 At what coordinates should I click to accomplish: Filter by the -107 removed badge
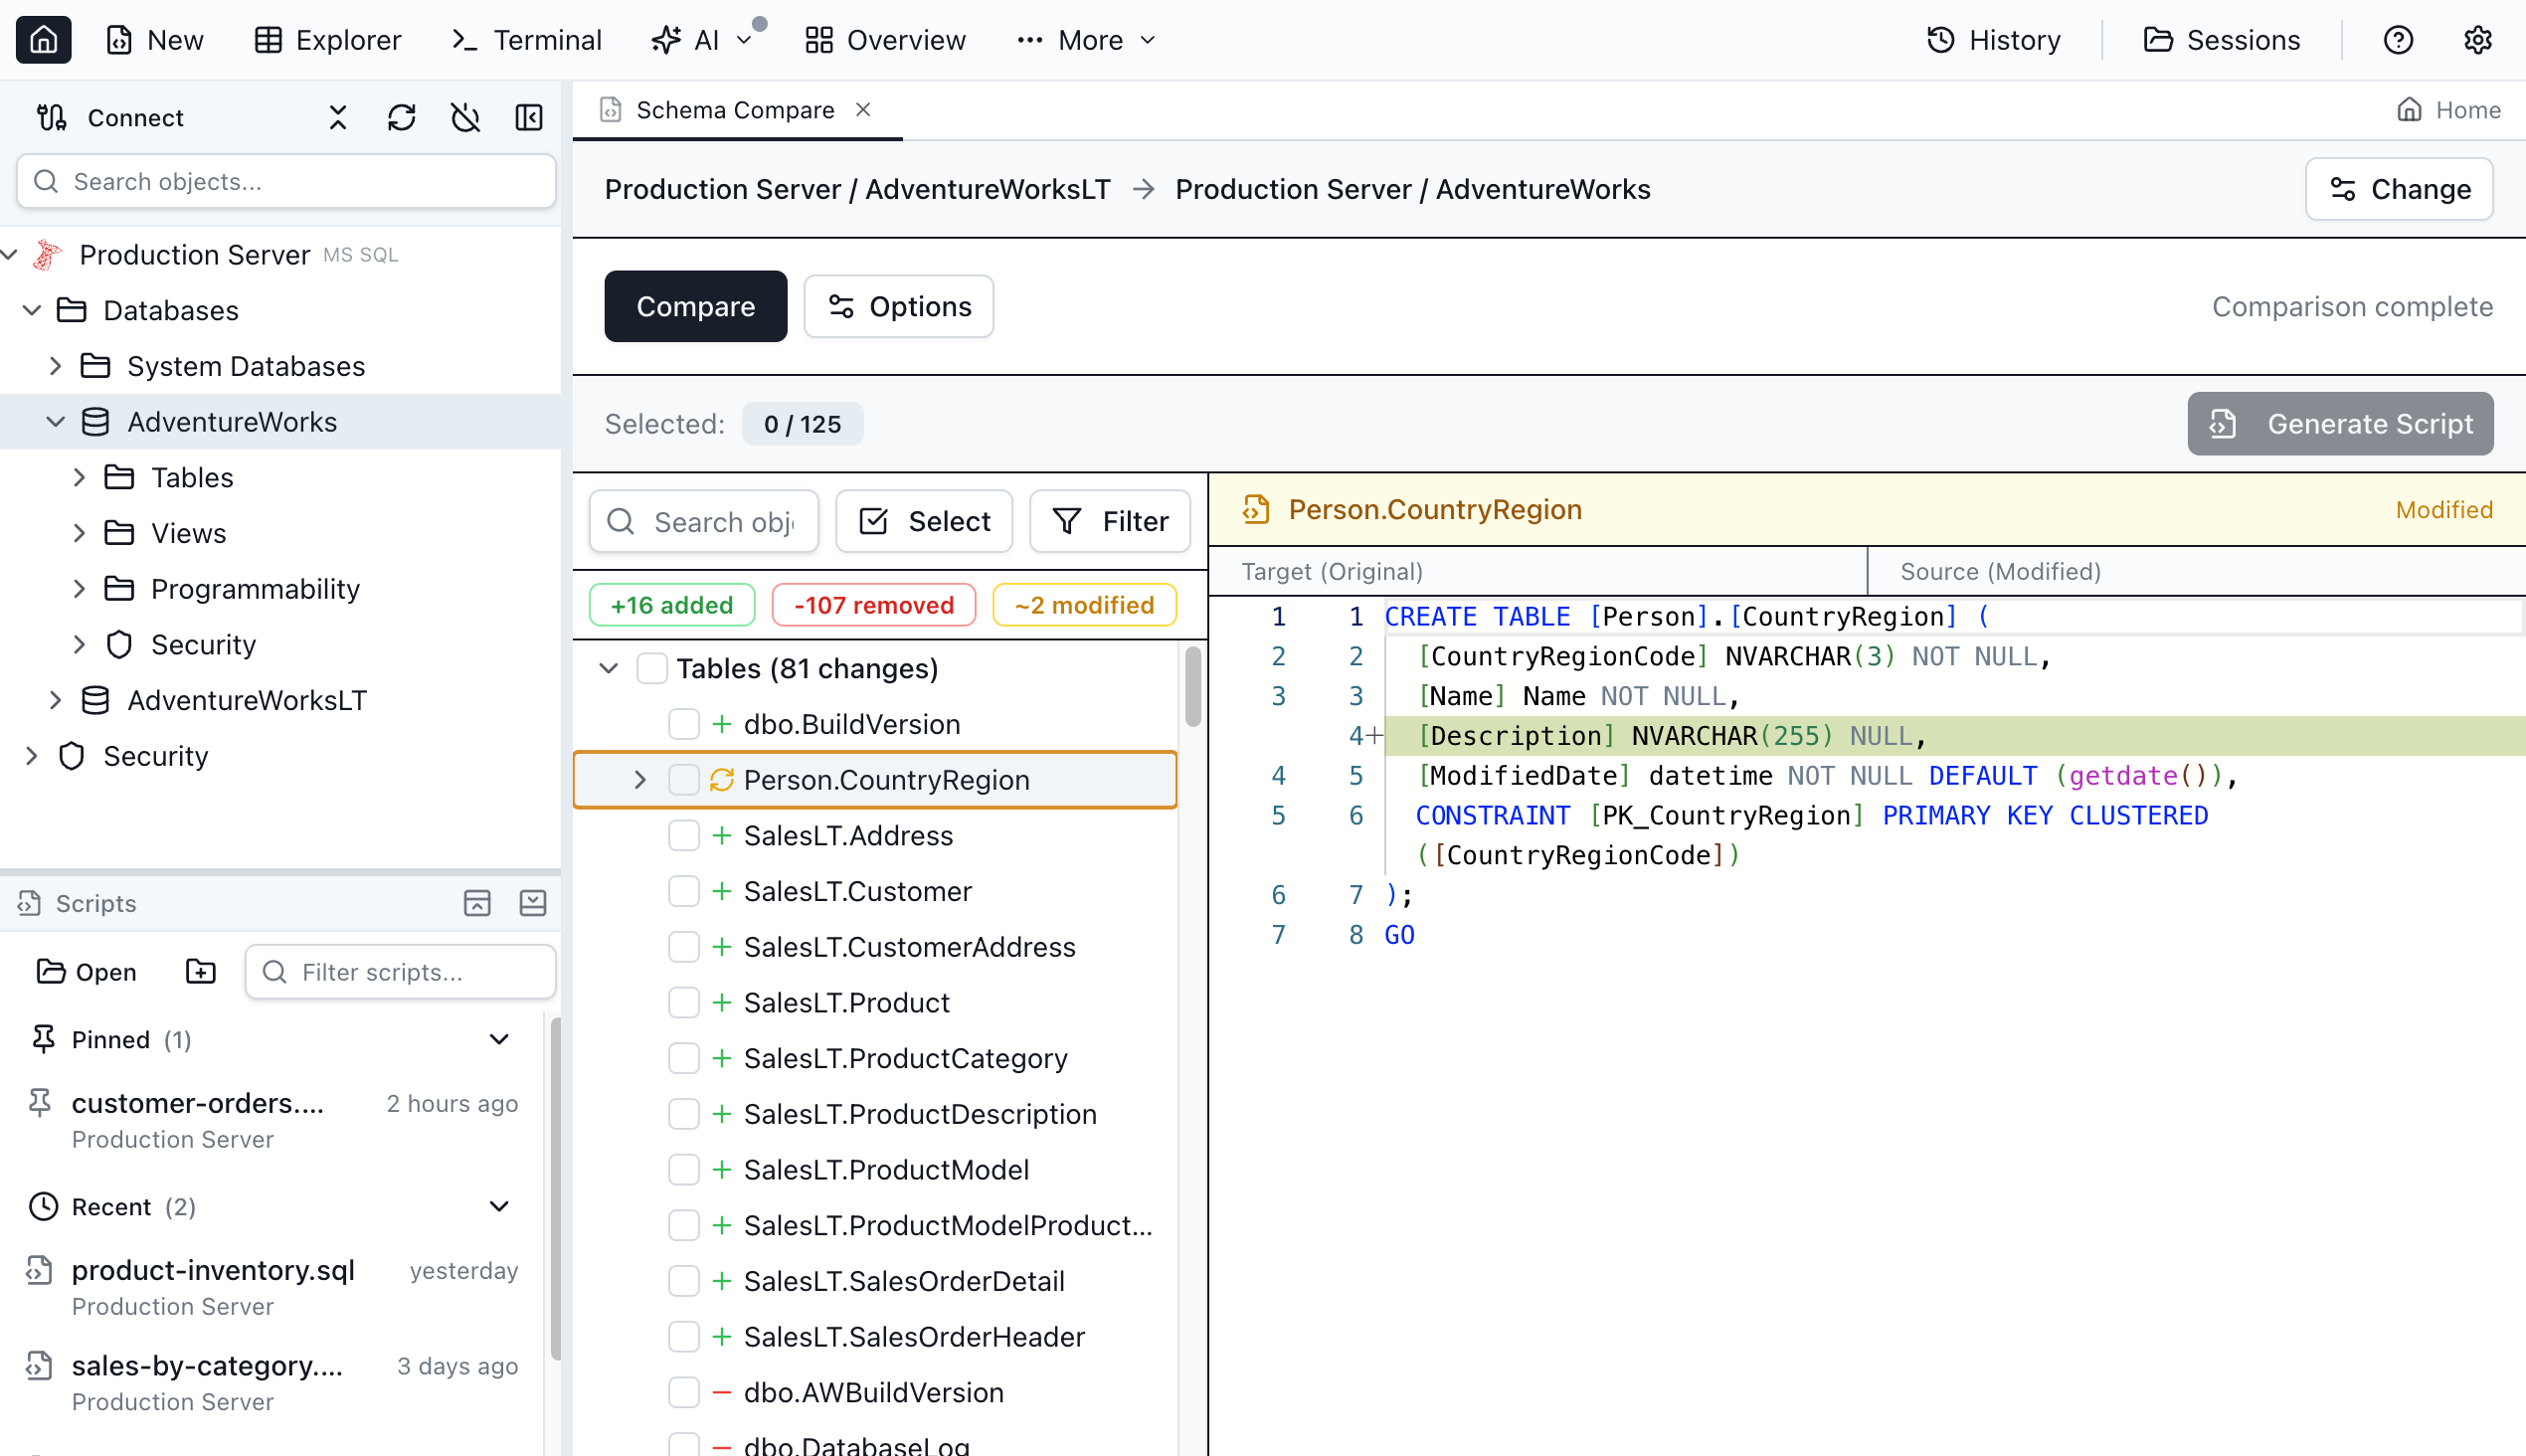click(x=874, y=605)
